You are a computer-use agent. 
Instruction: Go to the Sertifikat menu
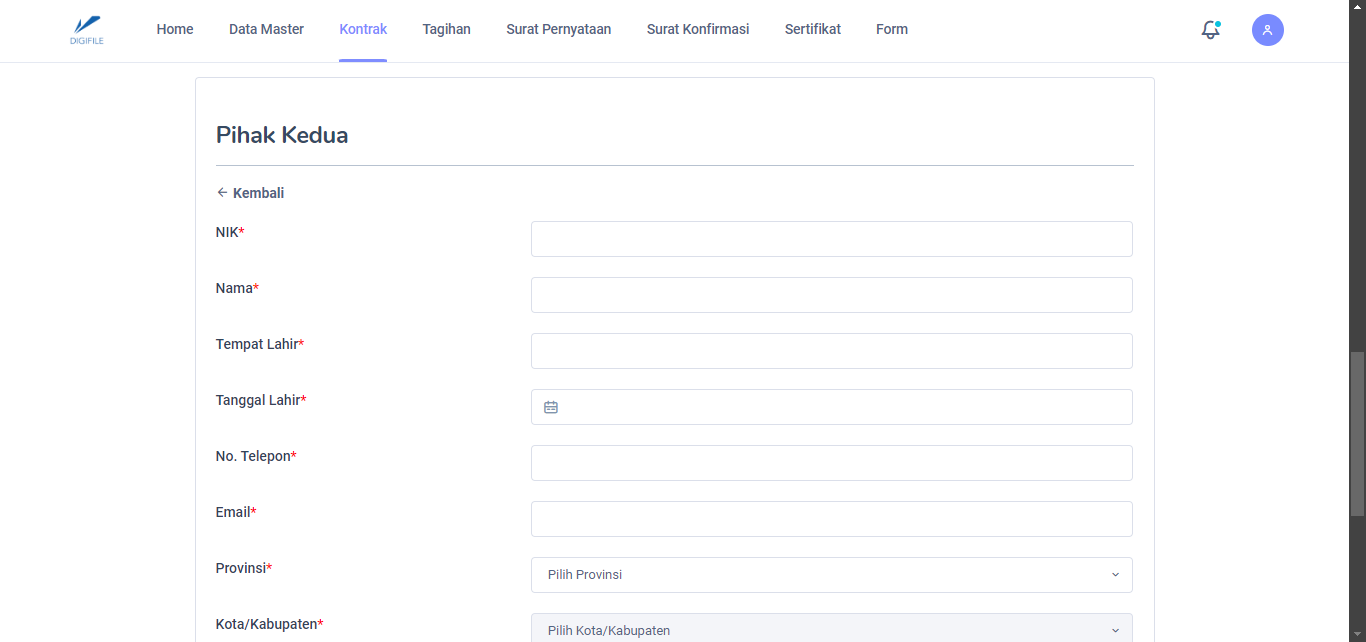812,29
